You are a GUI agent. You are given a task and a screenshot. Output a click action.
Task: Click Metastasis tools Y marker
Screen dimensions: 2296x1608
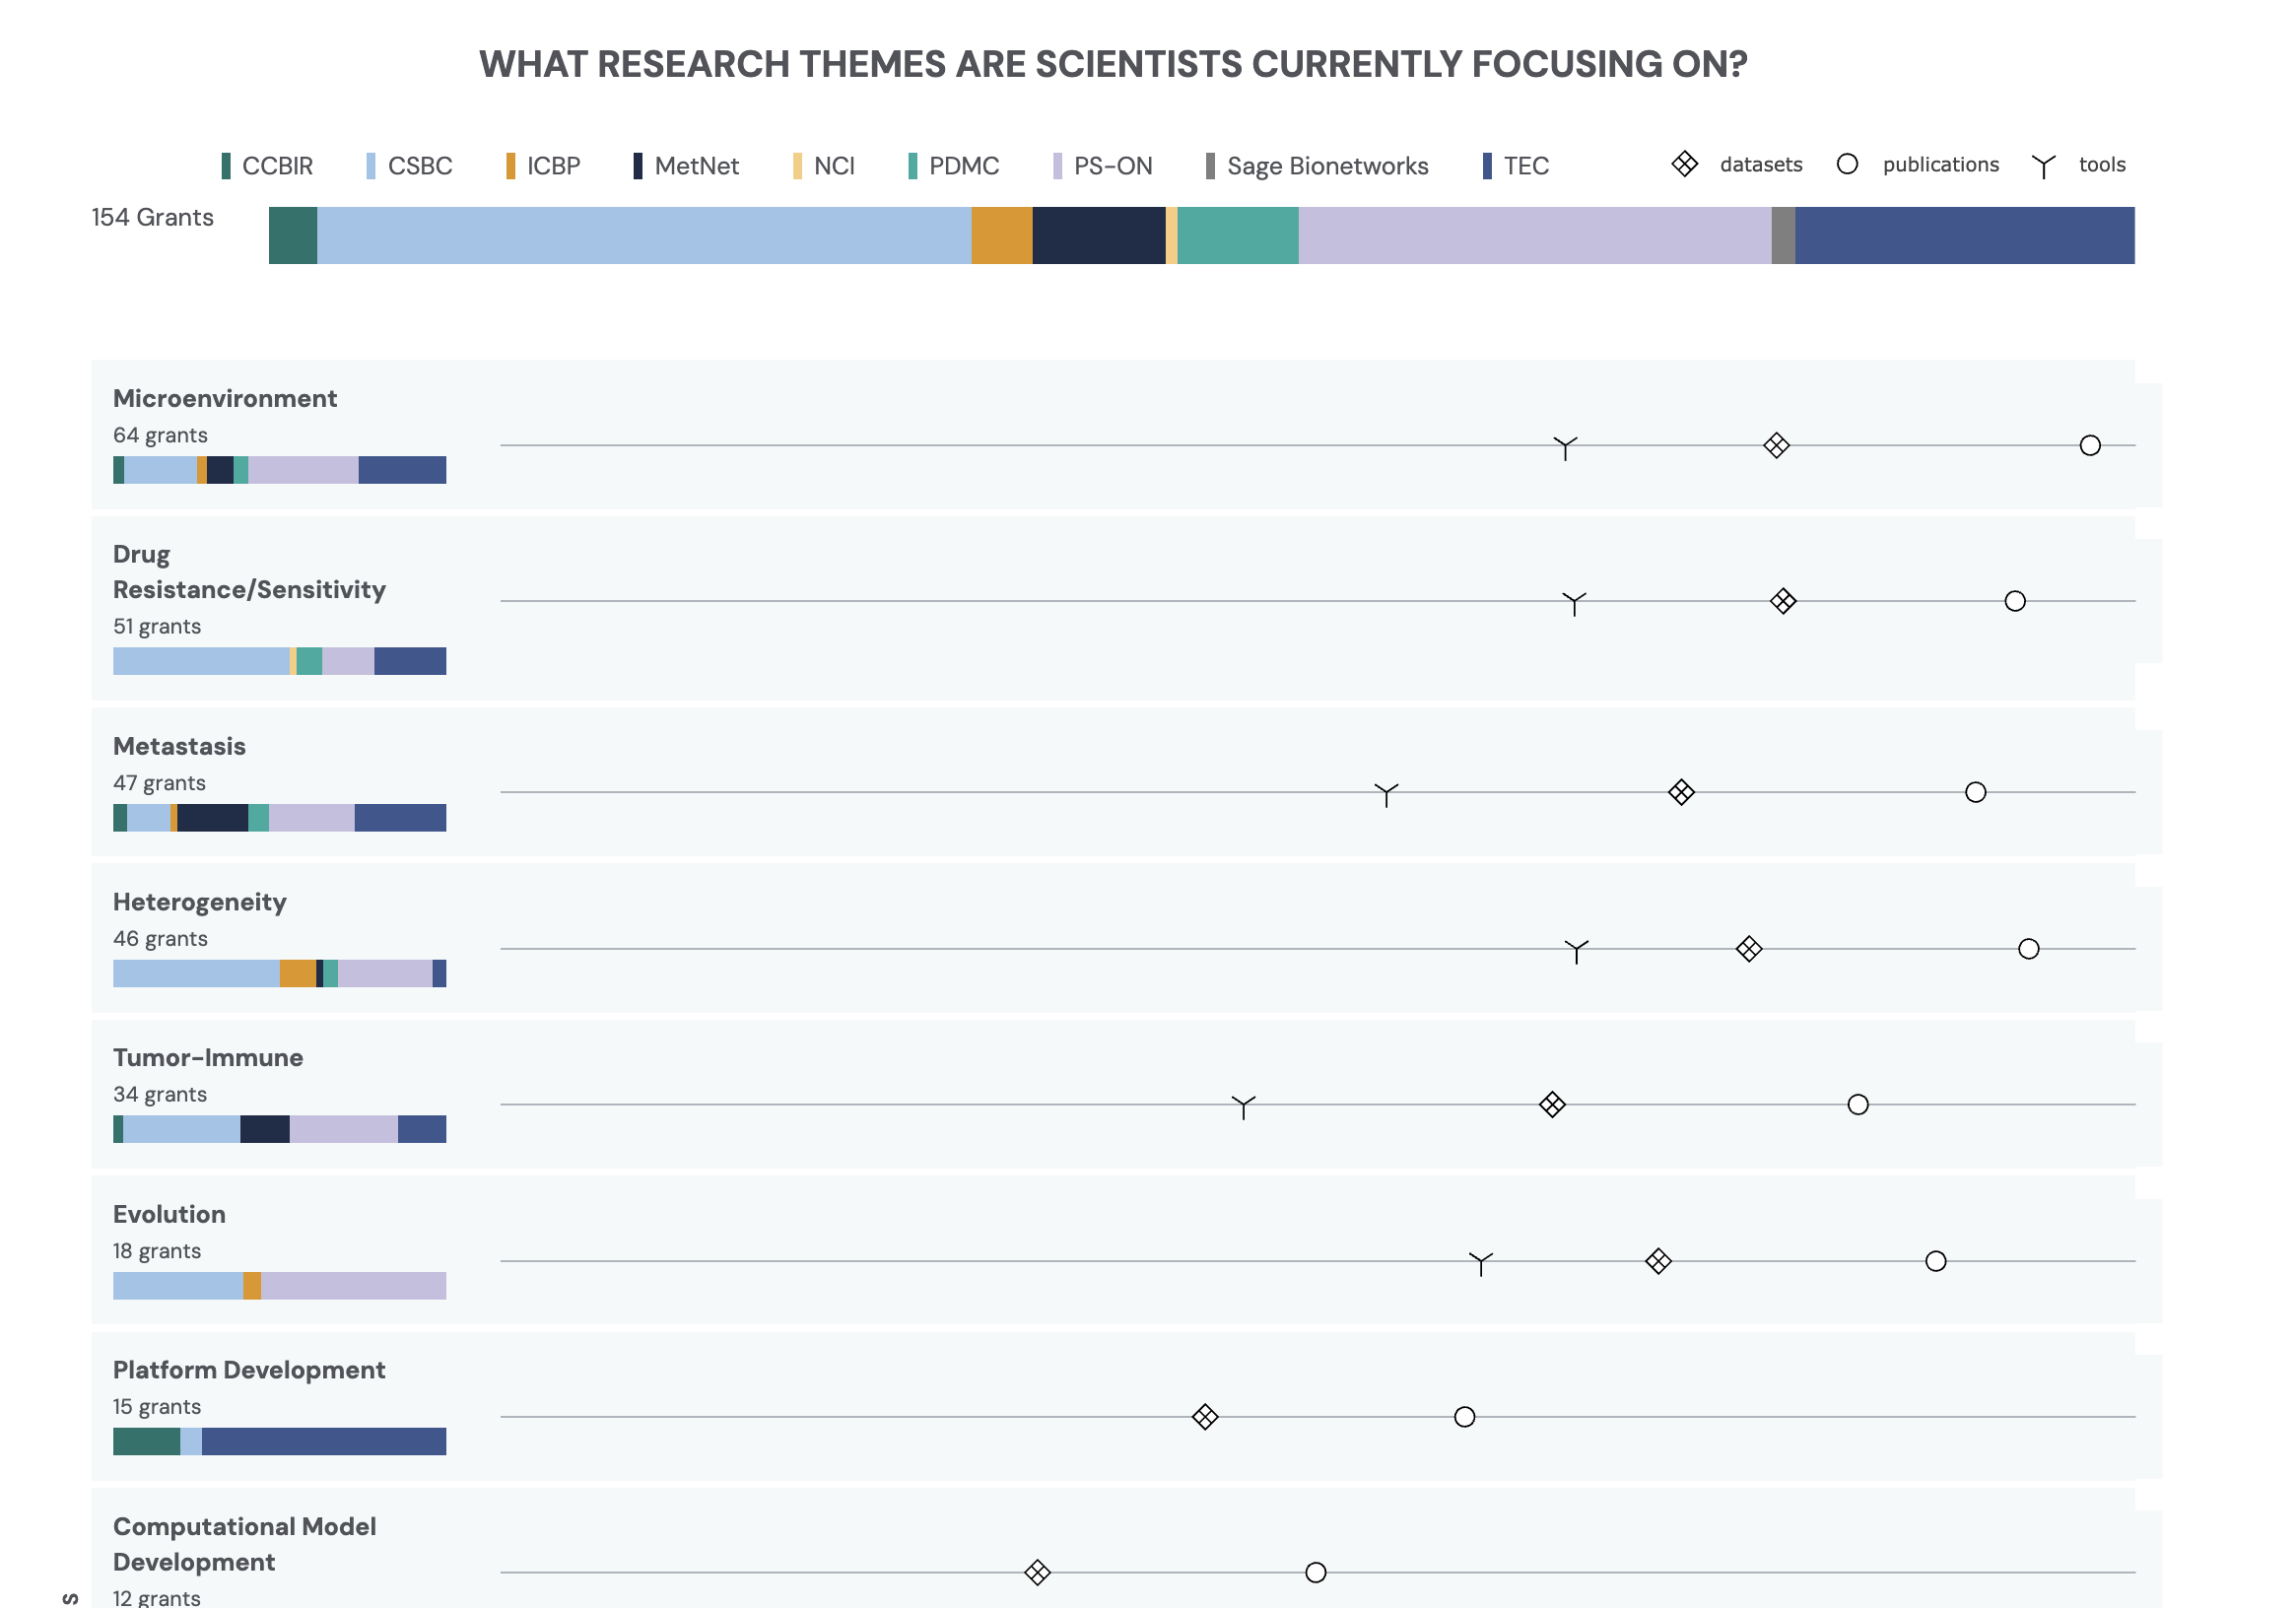click(1386, 793)
